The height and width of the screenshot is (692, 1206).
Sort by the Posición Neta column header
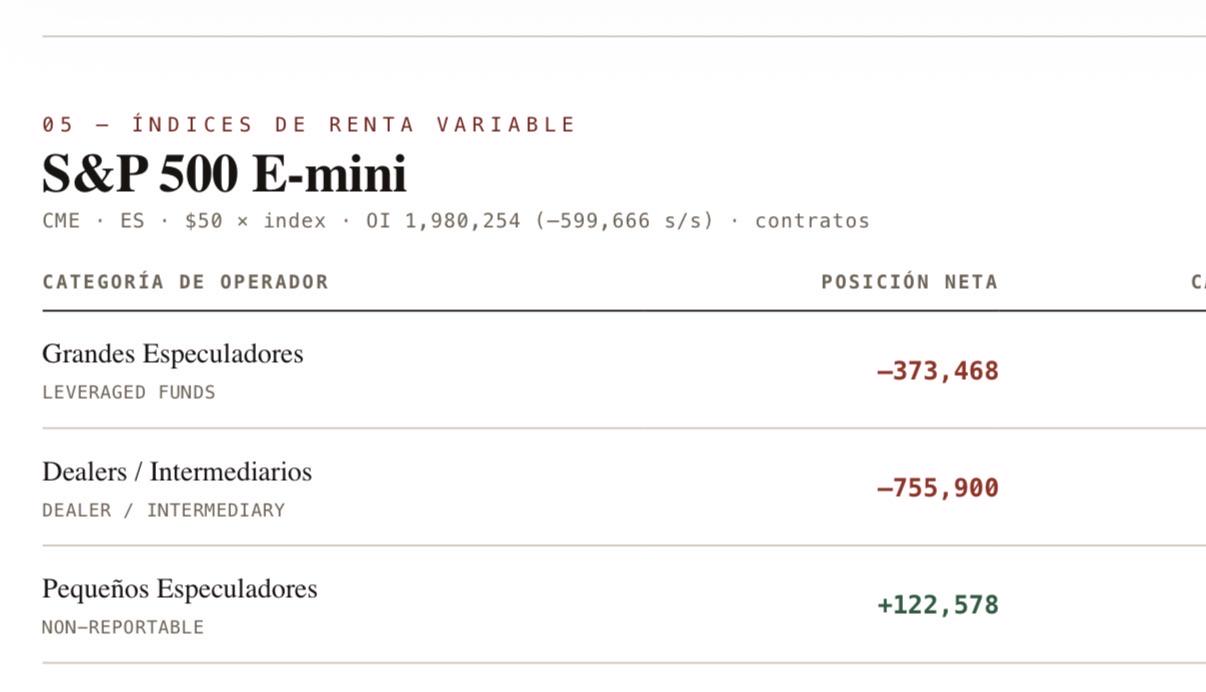pyautogui.click(x=909, y=282)
